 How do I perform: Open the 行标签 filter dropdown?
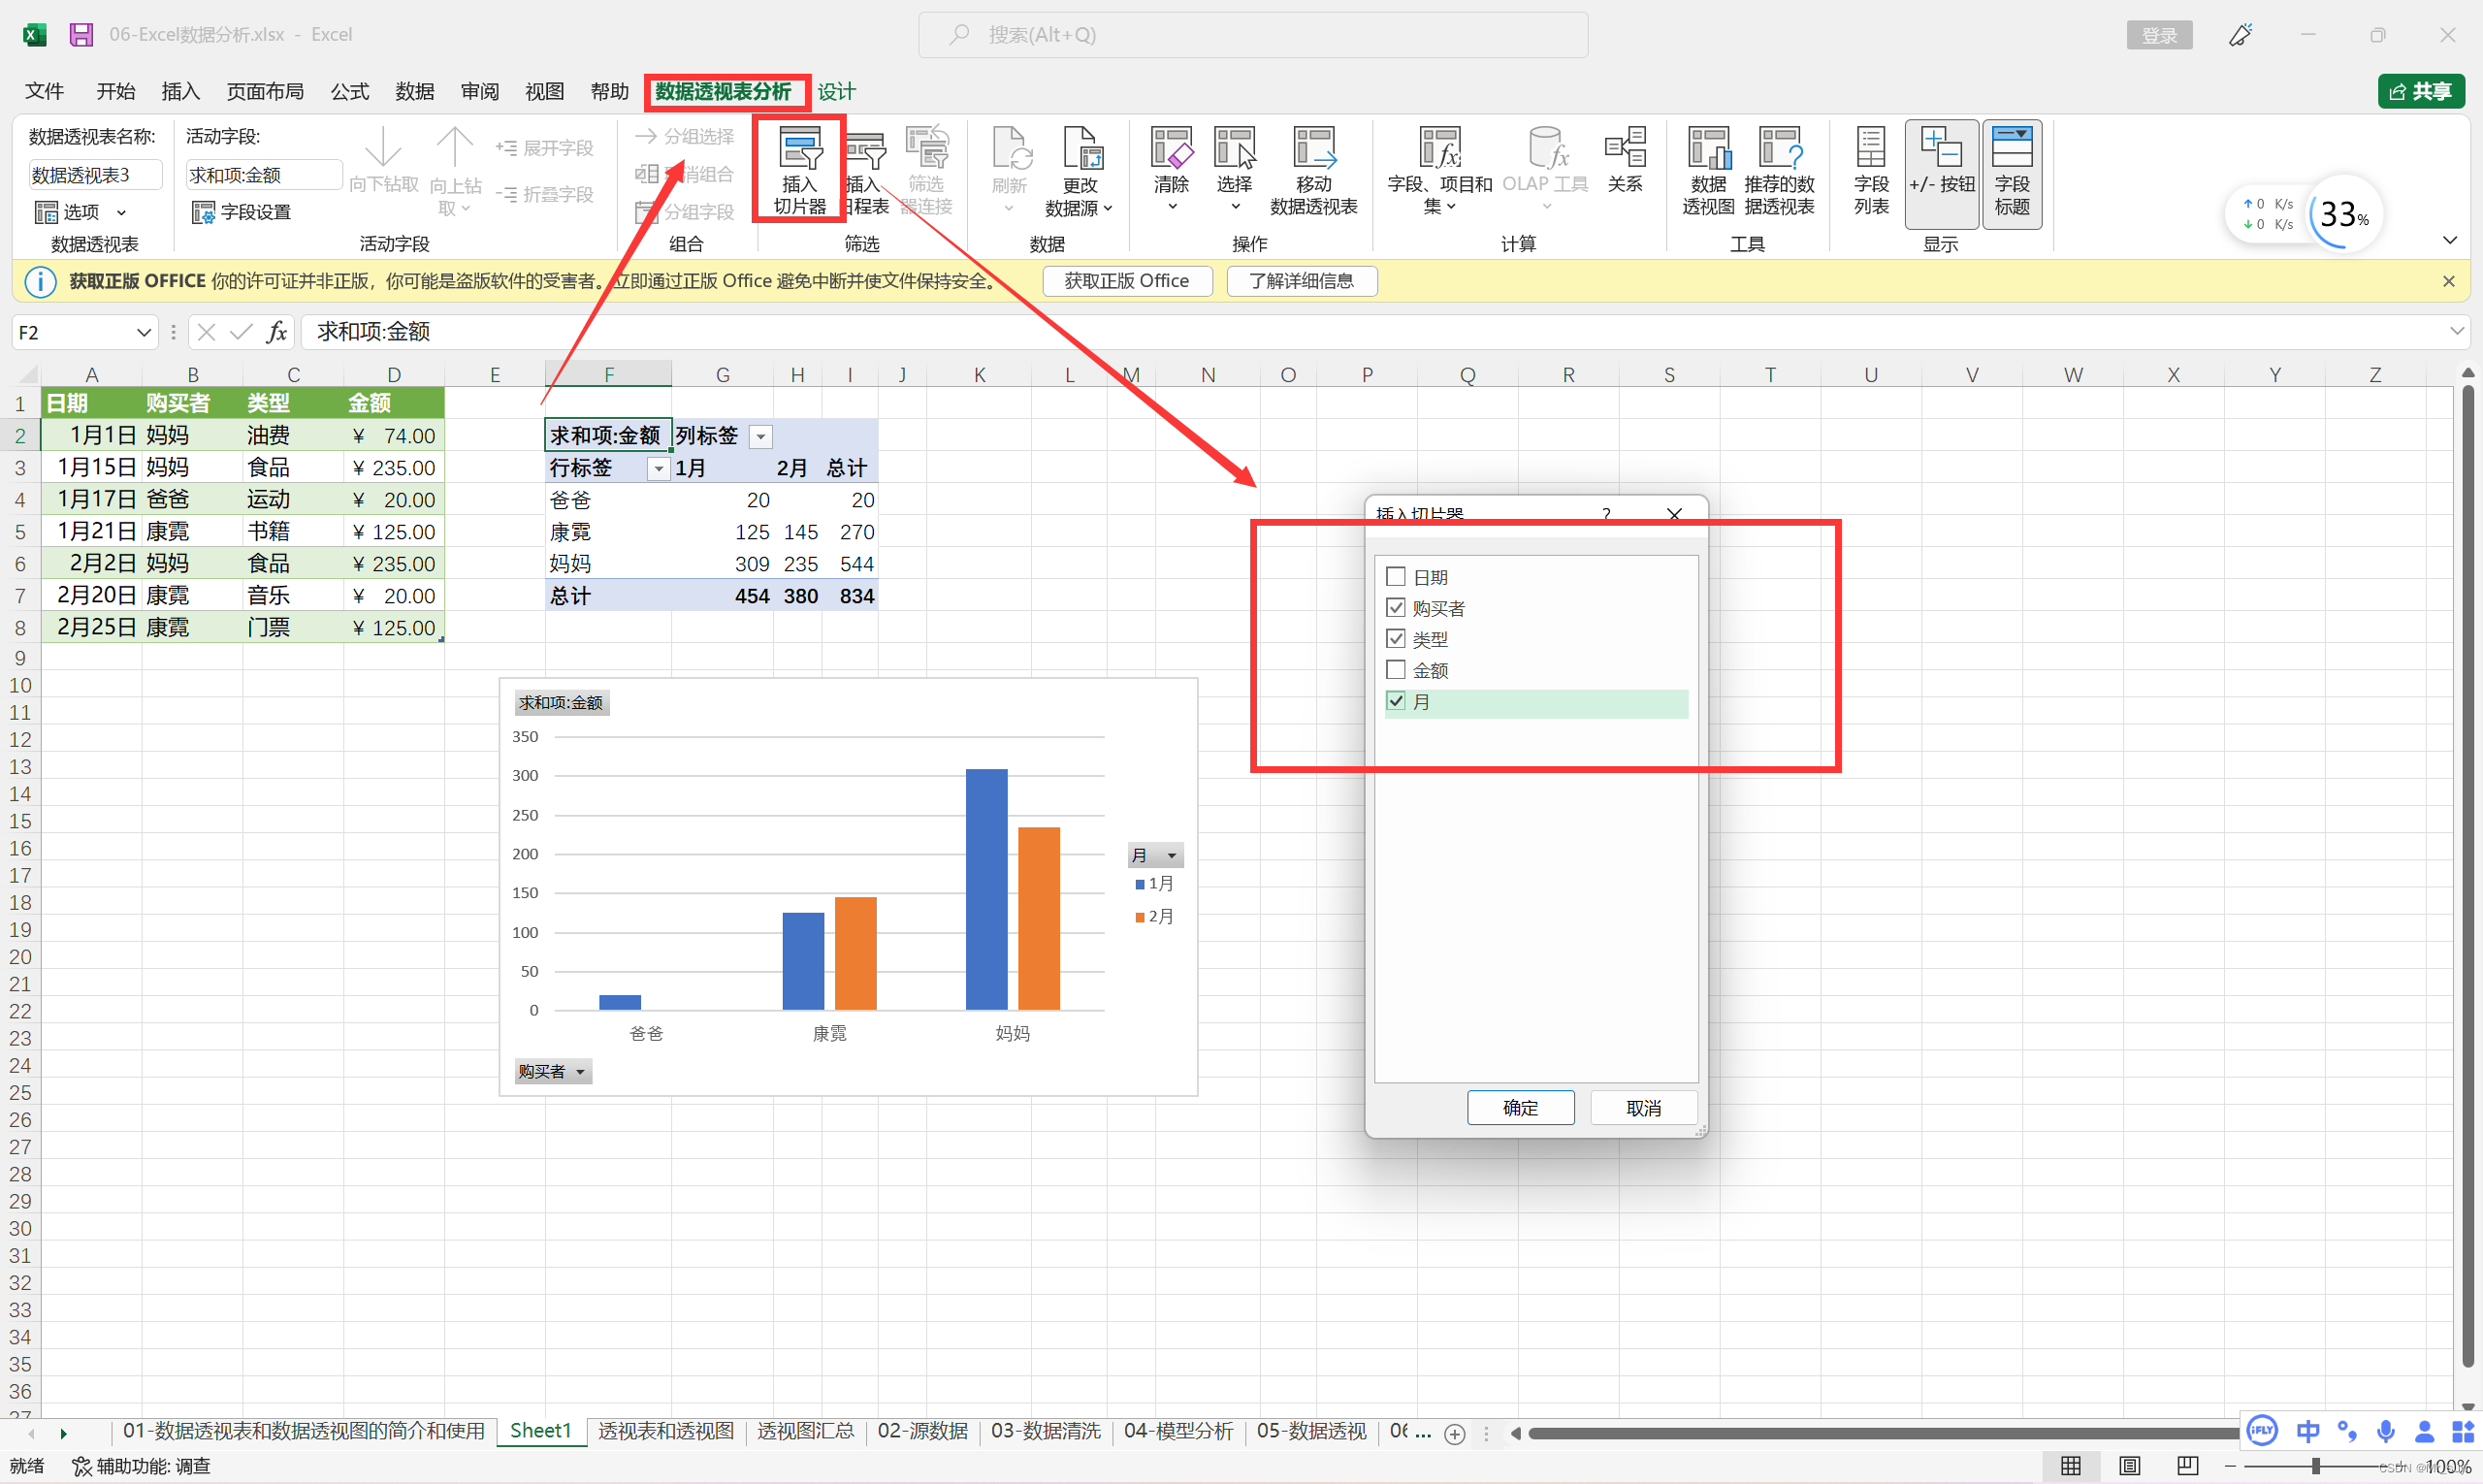658,469
